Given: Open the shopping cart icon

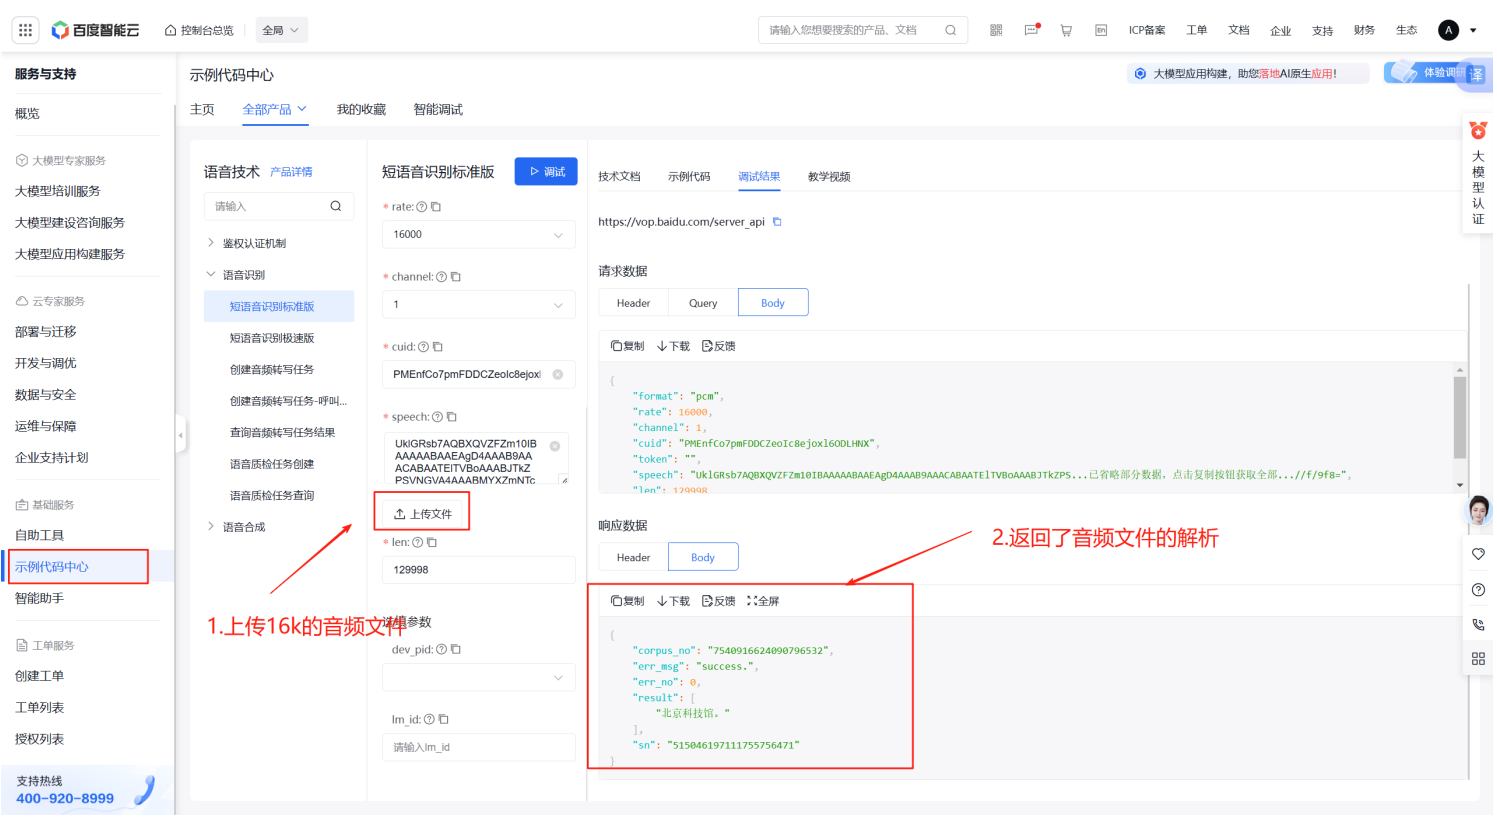Looking at the screenshot, I should coord(1066,30).
